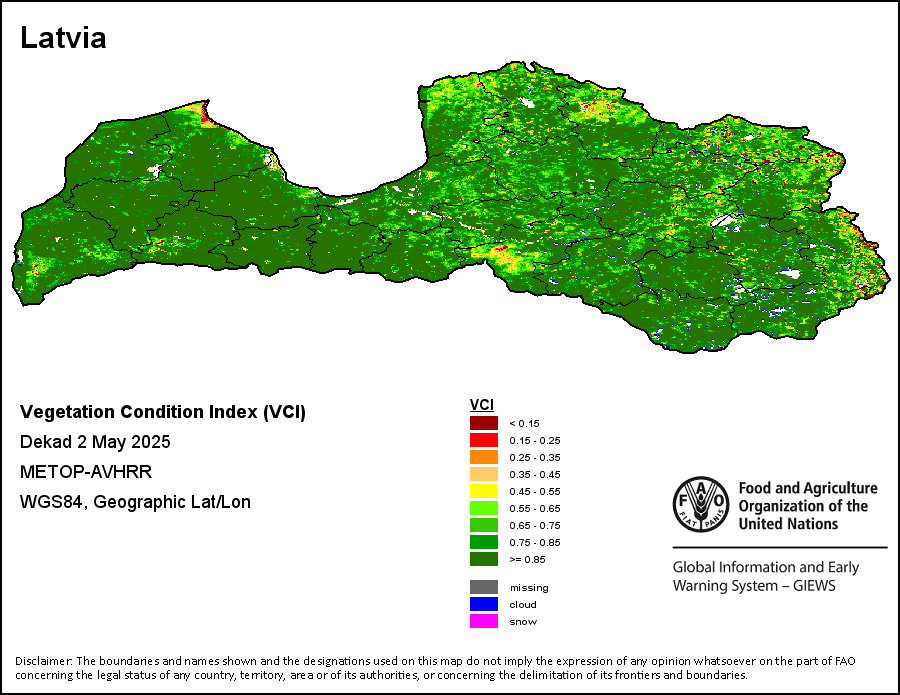
Task: Select the red '0.15 - 0.25' legend swatch
Action: pos(484,440)
